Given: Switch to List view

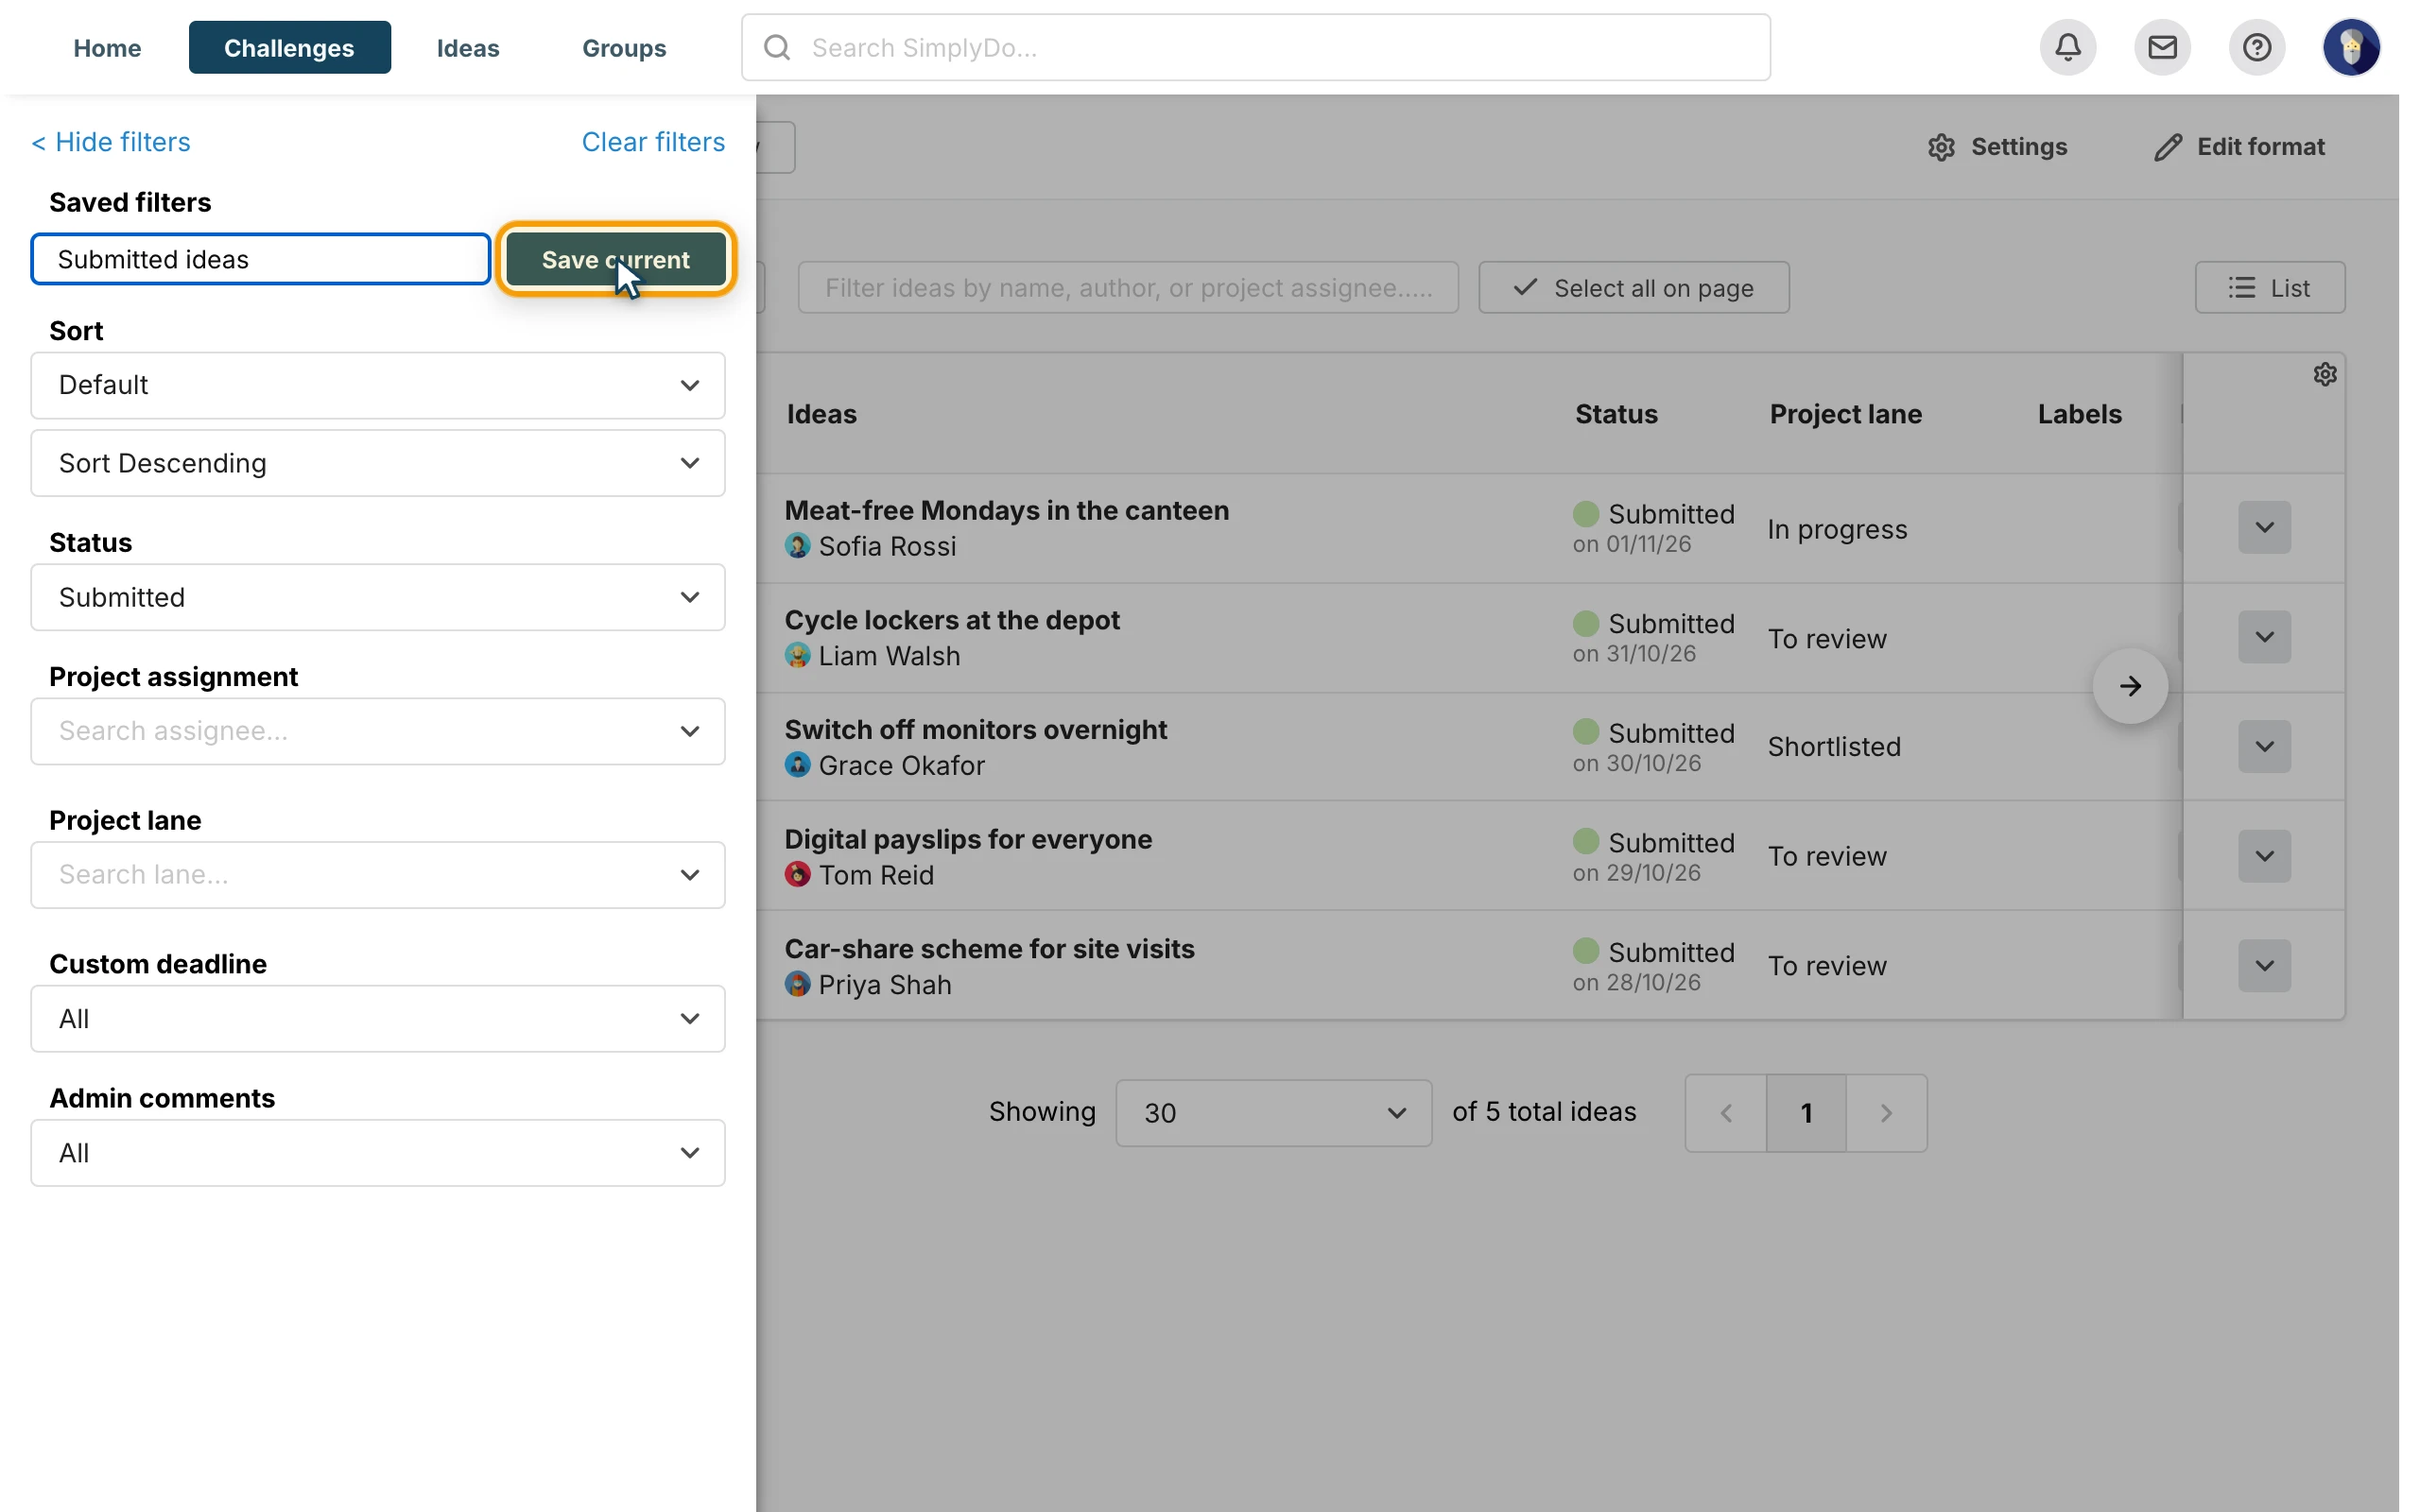Looking at the screenshot, I should (2269, 288).
